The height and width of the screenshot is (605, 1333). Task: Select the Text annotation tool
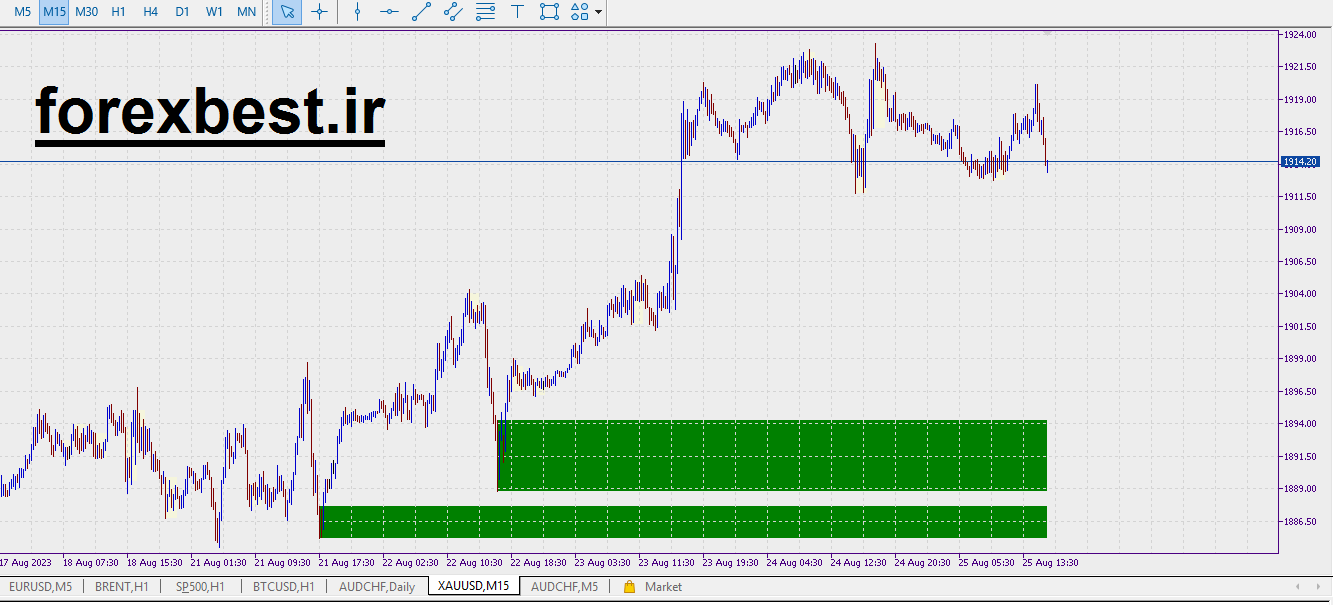coord(516,12)
